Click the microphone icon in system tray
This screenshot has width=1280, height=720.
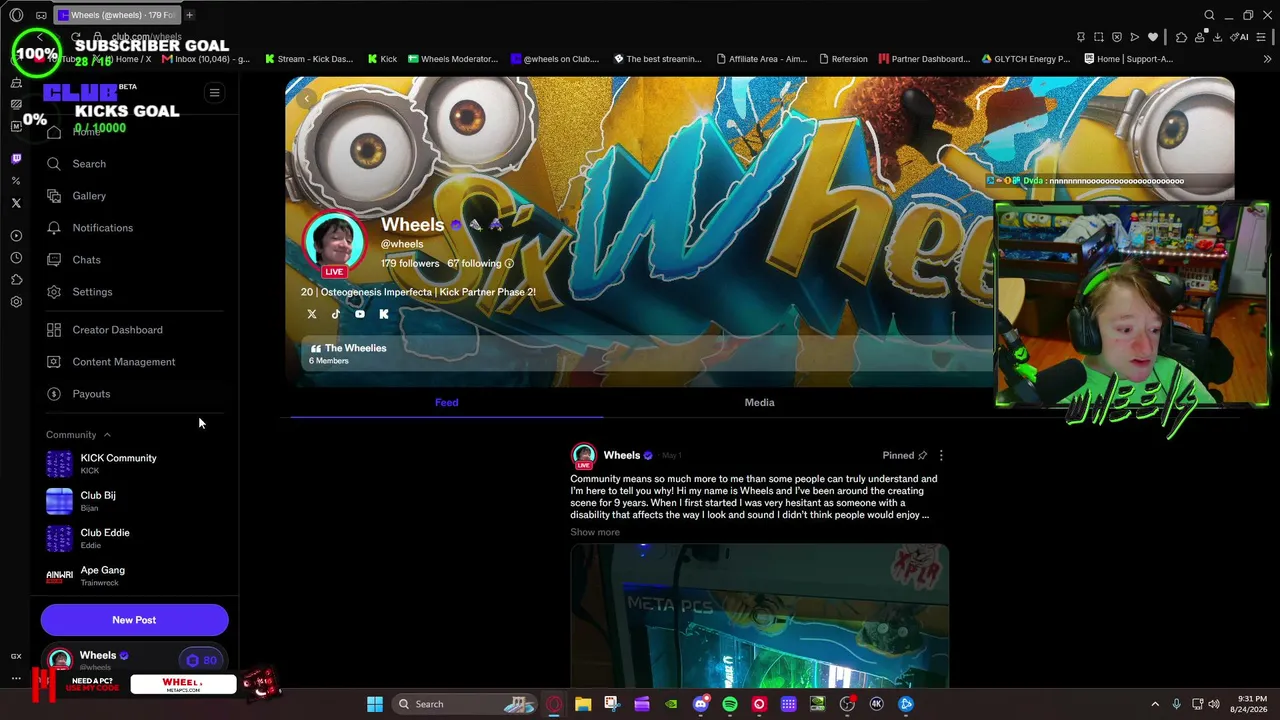[1176, 704]
